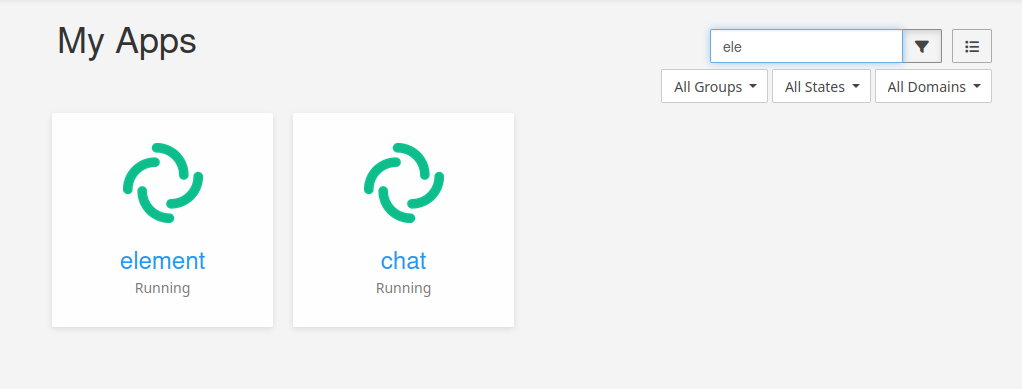Screen dimensions: 1022x389
Task: Click the 'ele' text inside search box
Action: [733, 47]
